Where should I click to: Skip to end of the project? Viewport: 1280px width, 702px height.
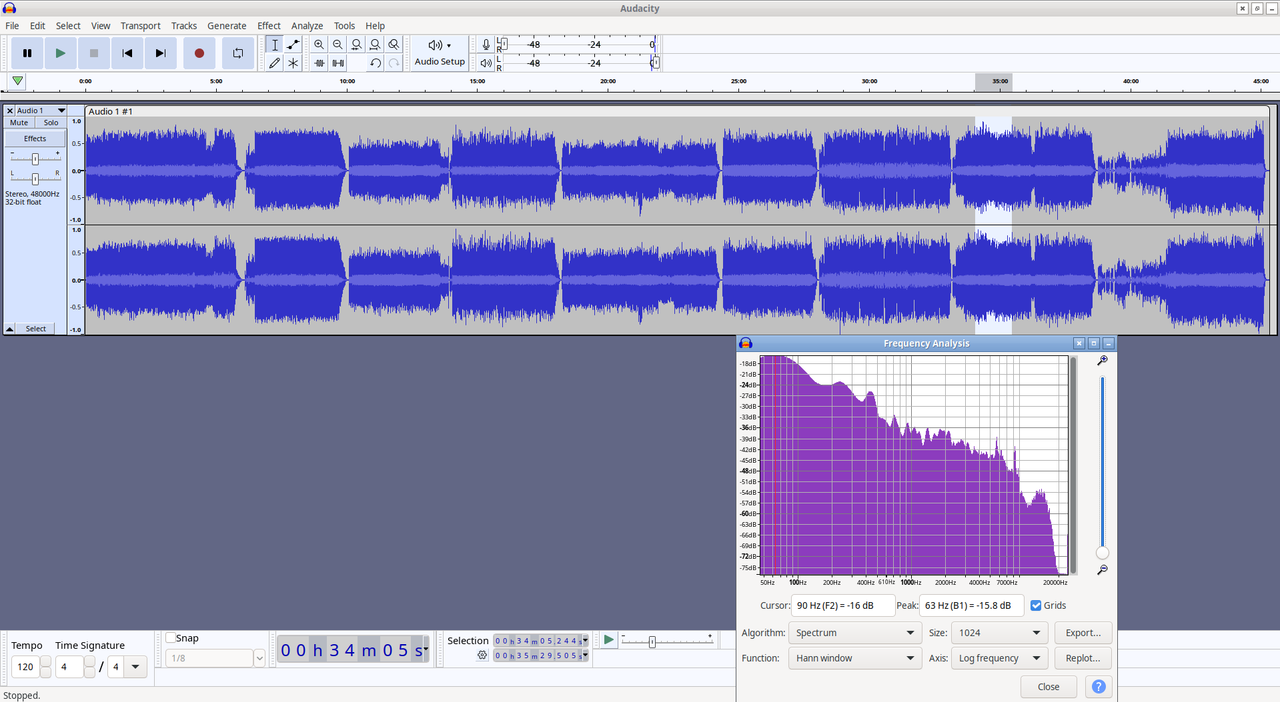160,53
